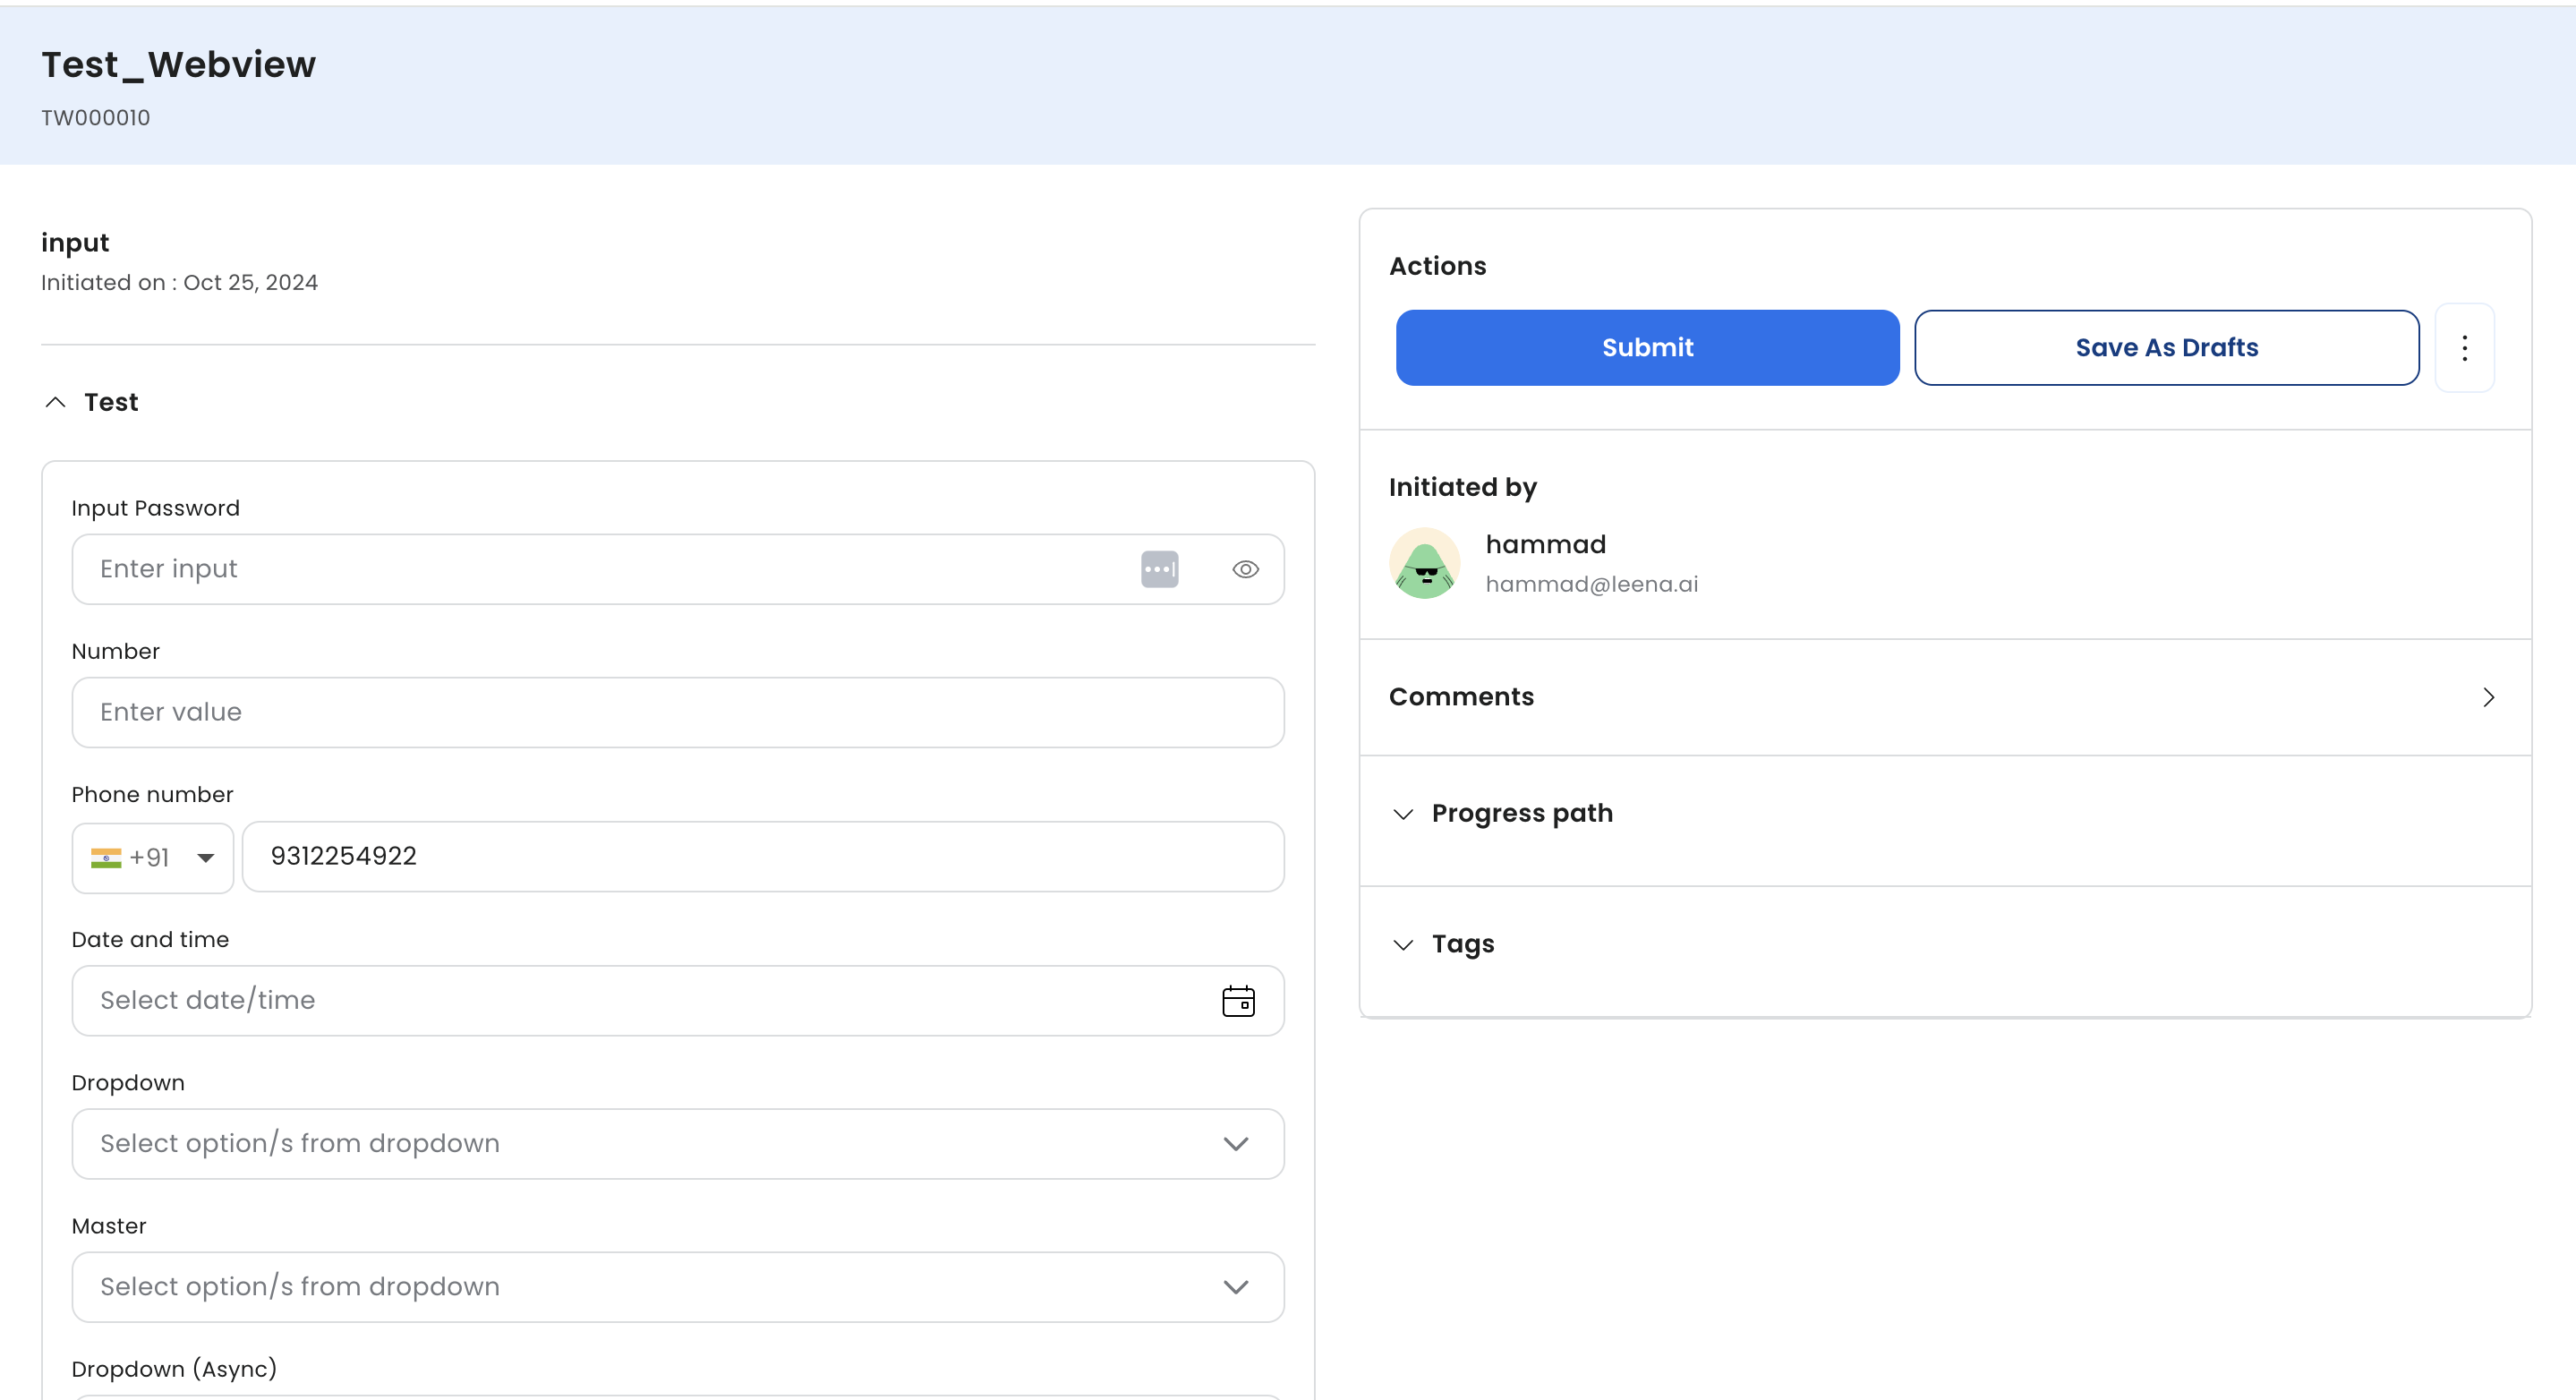Viewport: 2576px width, 1400px height.
Task: Click the hammad@leena.ai email text
Action: 1591,584
